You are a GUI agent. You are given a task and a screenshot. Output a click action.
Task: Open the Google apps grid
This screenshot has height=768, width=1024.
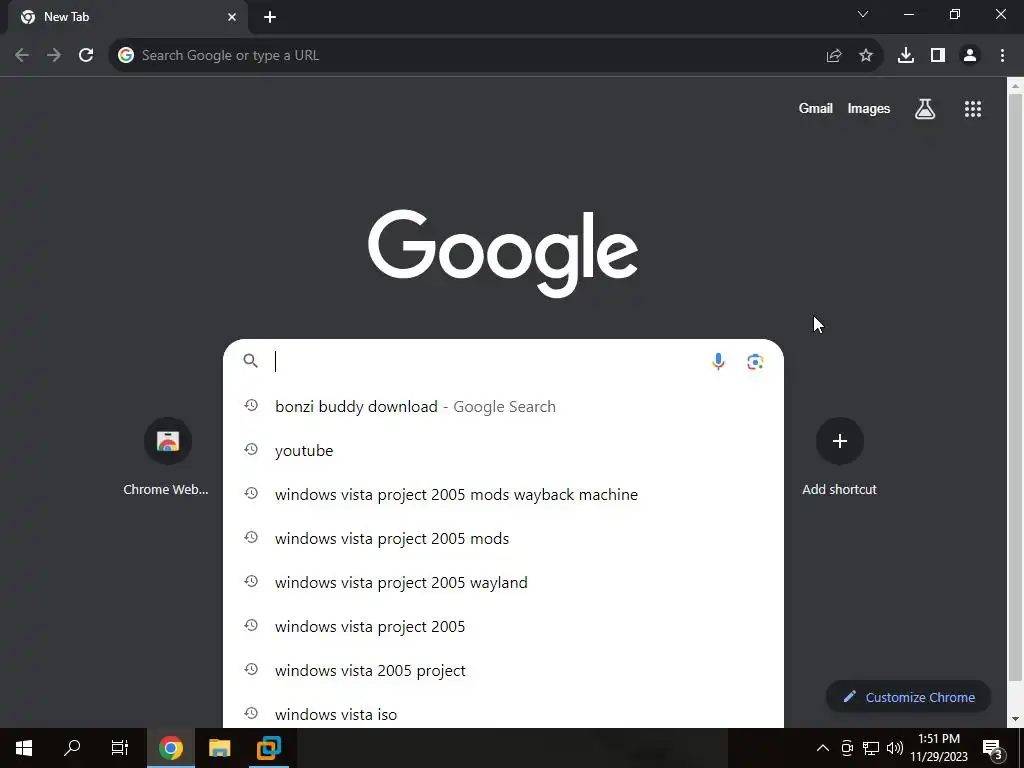click(x=973, y=108)
